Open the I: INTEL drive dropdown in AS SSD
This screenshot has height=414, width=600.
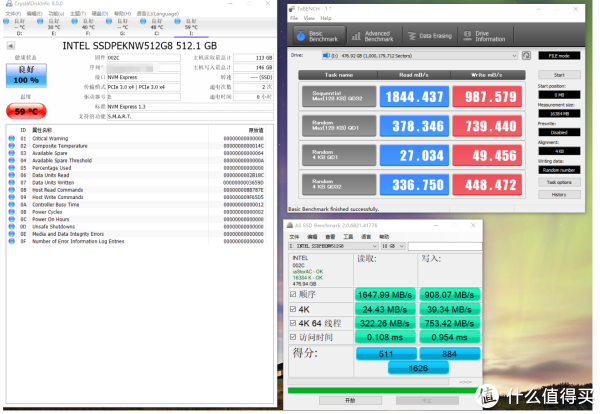[333, 246]
